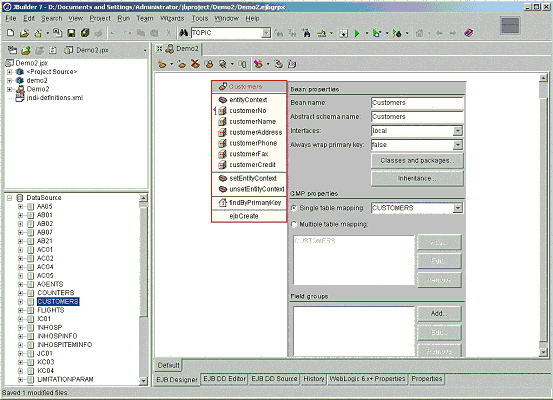553x400 pixels.
Task: Select the customerNo field in bean
Action: coord(248,111)
